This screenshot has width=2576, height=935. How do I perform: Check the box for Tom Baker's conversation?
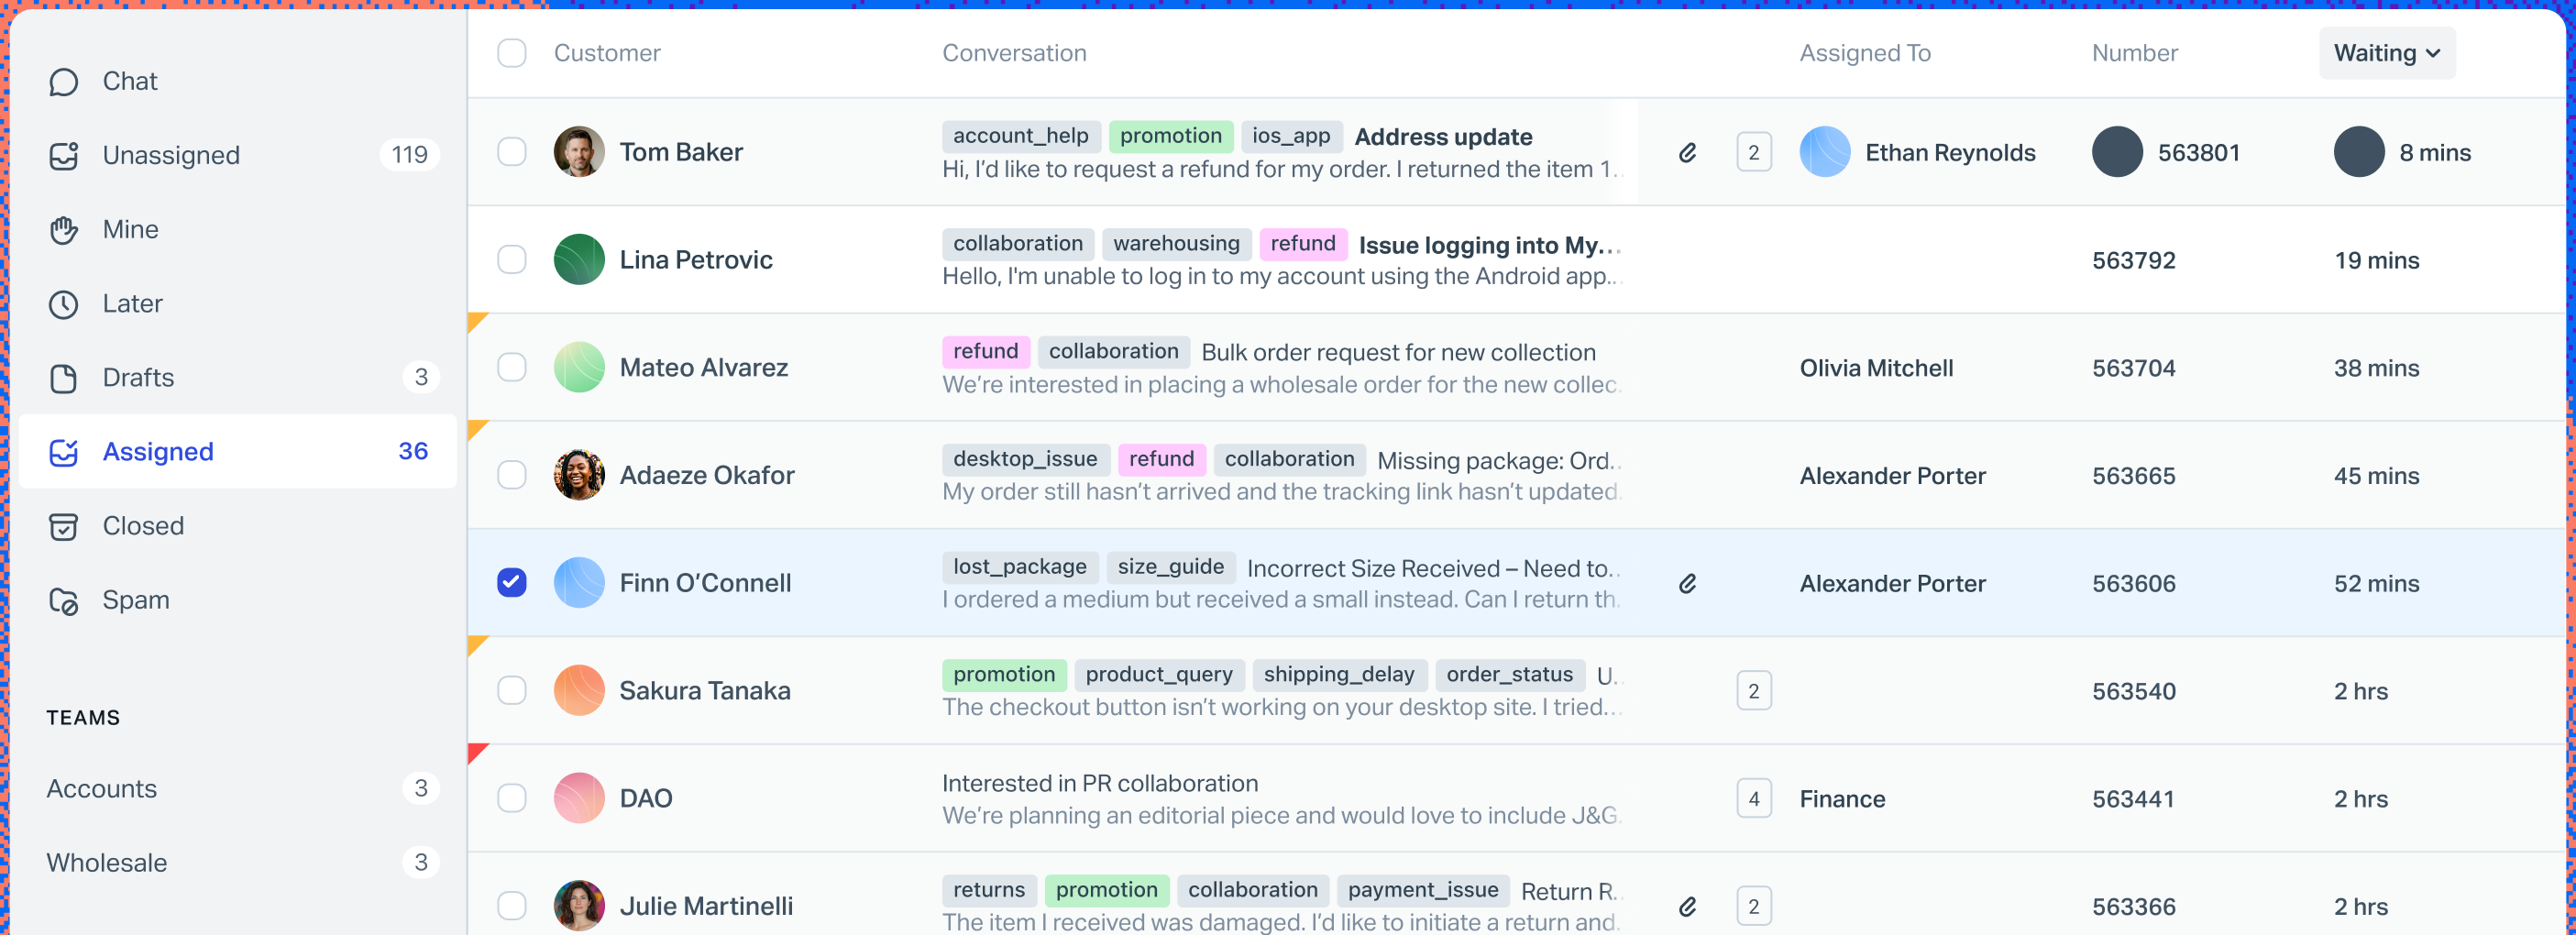[x=512, y=152]
